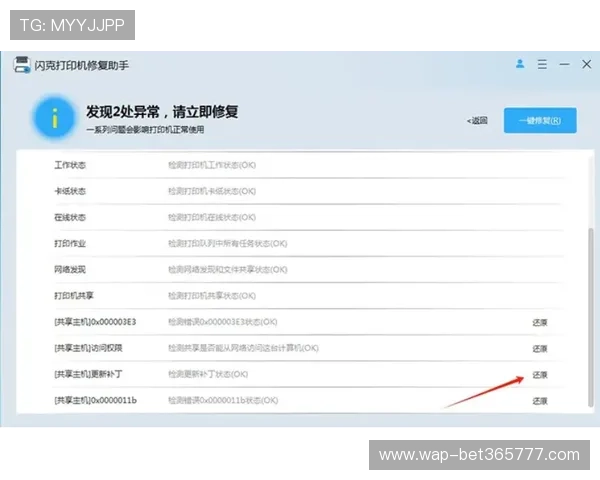This screenshot has width=600, height=480.
Task: Select [共享主机]0x0000011b row label
Action: (96, 400)
